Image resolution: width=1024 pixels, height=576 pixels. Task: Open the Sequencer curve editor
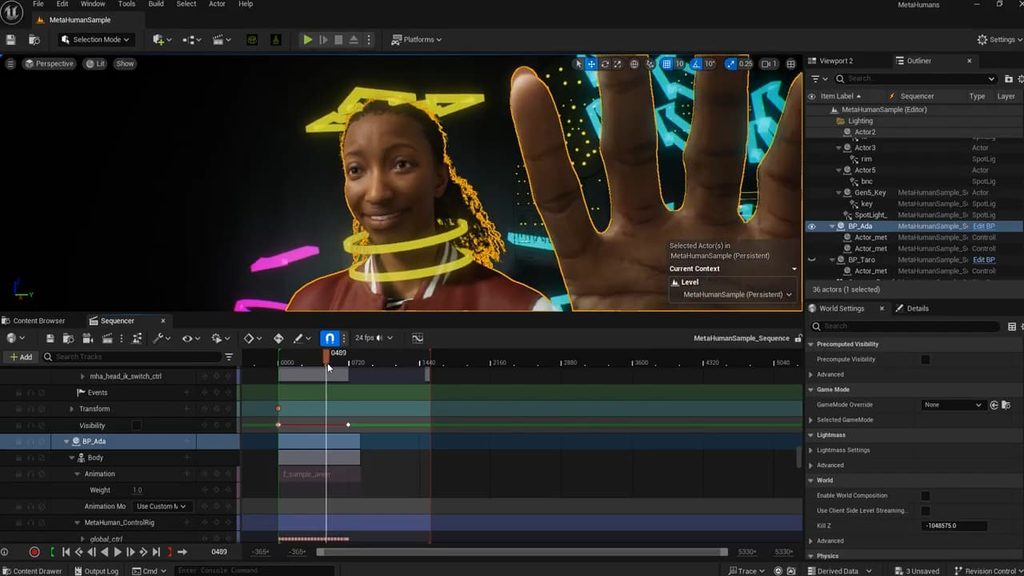[417, 338]
